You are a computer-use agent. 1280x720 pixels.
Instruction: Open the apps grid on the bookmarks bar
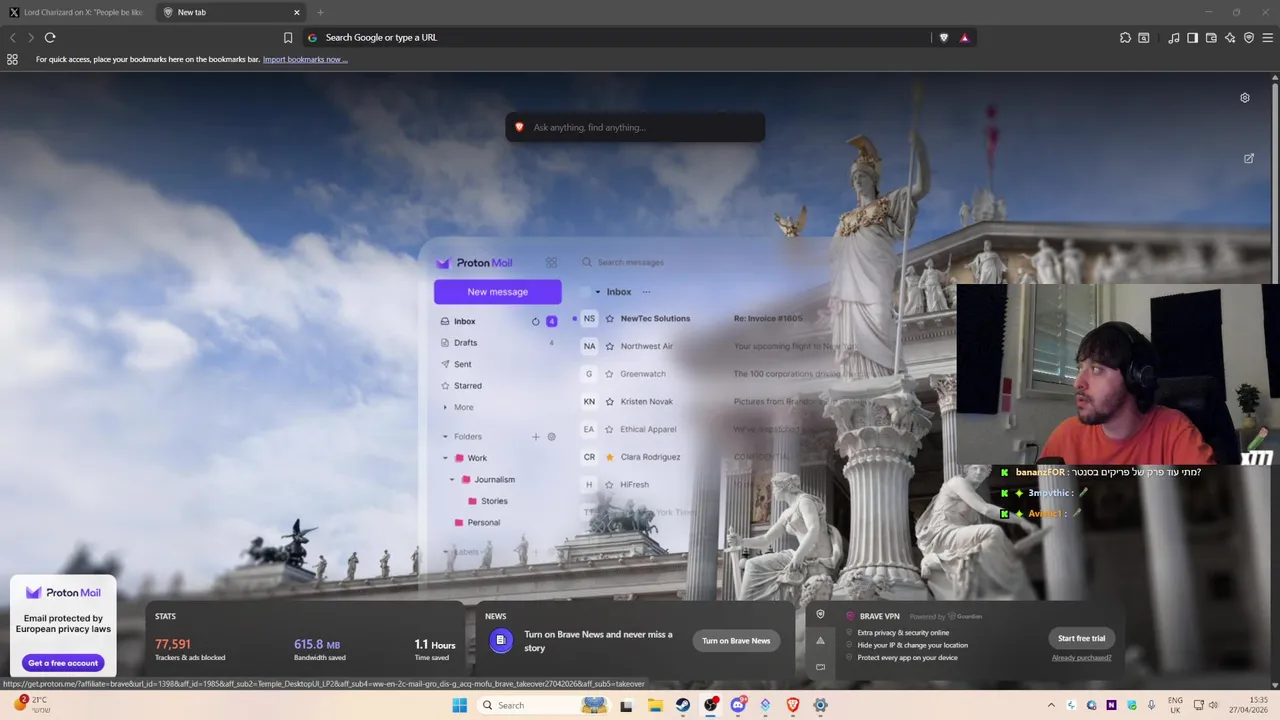click(x=12, y=59)
